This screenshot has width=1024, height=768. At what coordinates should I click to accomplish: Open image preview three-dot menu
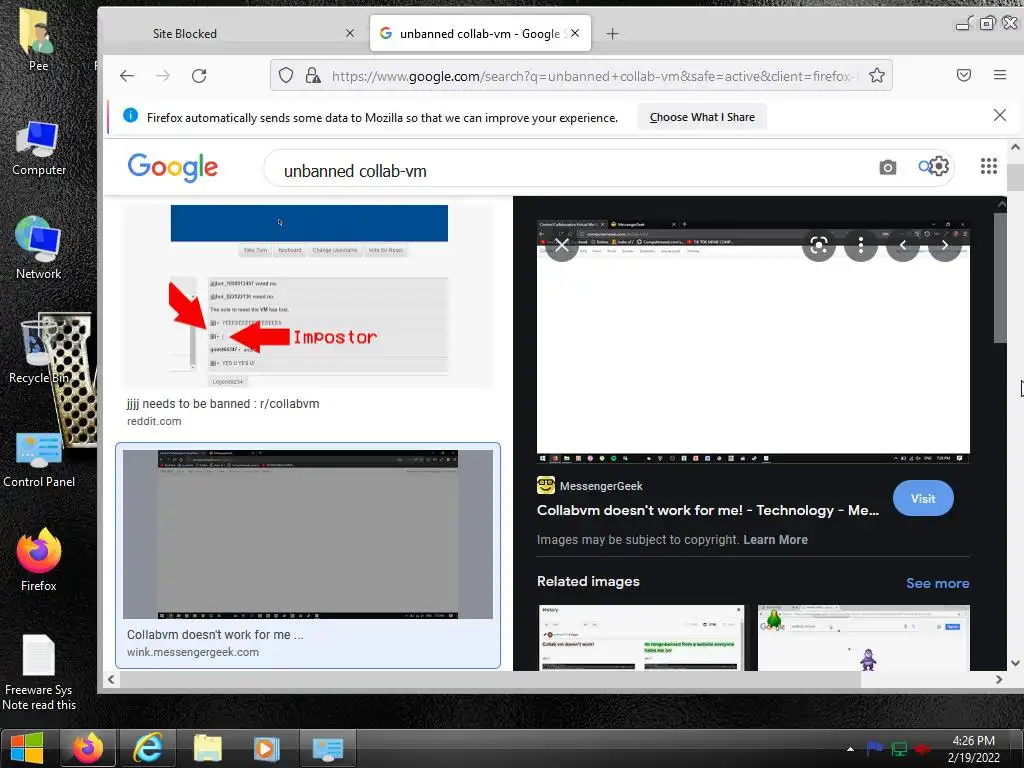coord(861,246)
